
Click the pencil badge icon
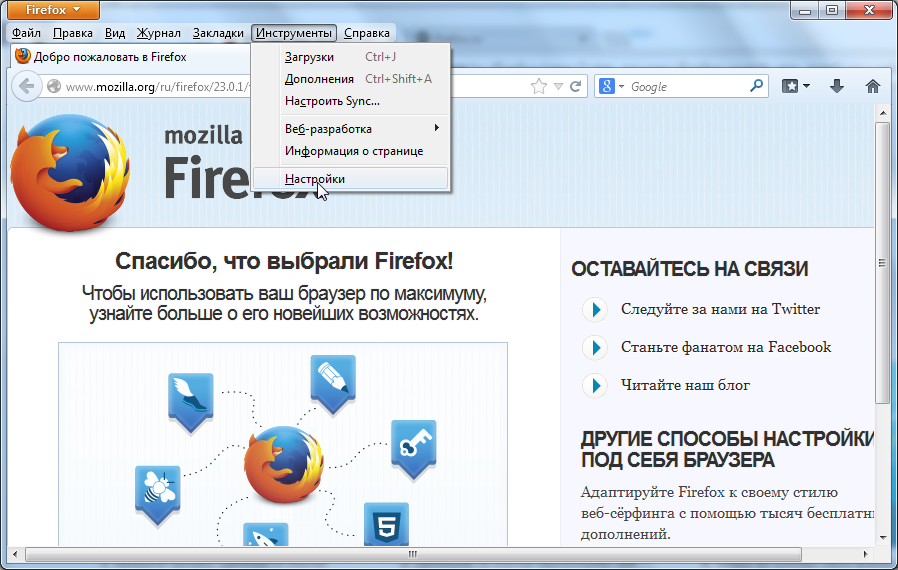pos(333,384)
